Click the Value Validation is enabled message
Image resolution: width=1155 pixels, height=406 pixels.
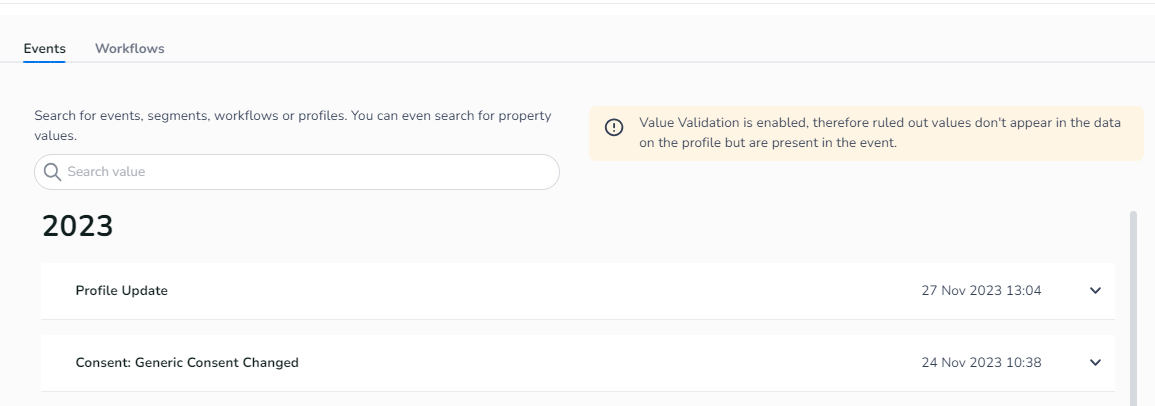click(879, 122)
